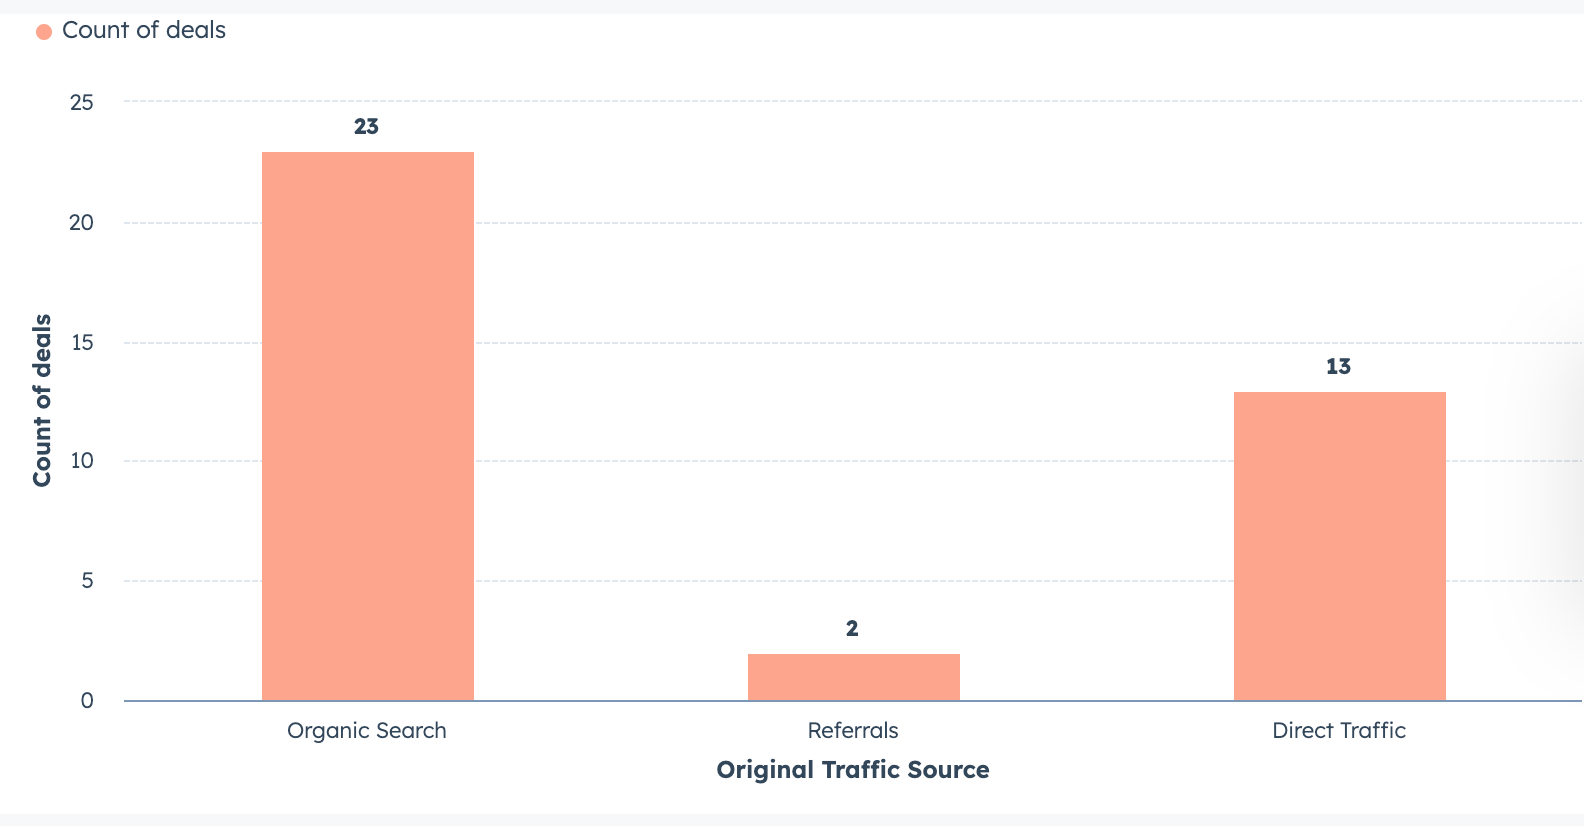The height and width of the screenshot is (826, 1584).
Task: Select the Organic Search bar
Action: (367, 426)
